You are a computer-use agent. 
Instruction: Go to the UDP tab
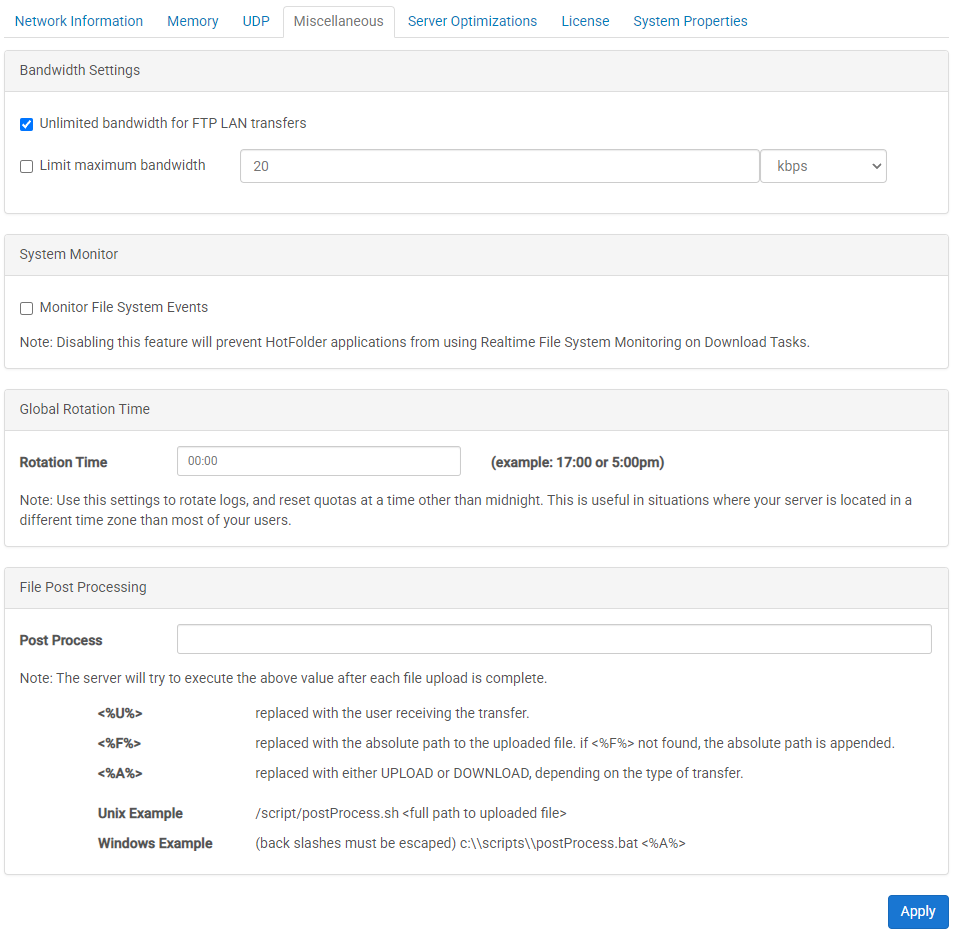pos(256,22)
